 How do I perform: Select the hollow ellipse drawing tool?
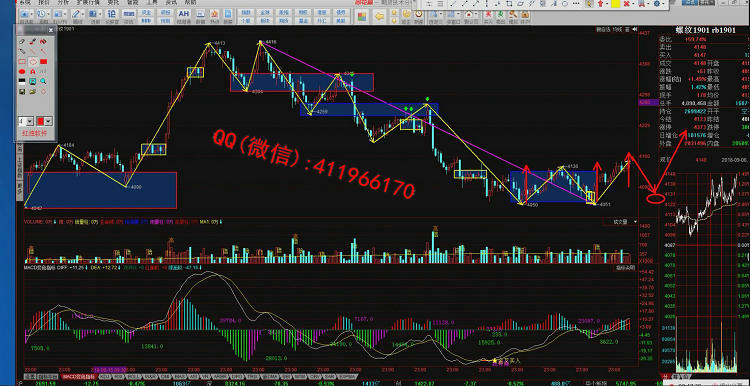(x=33, y=62)
